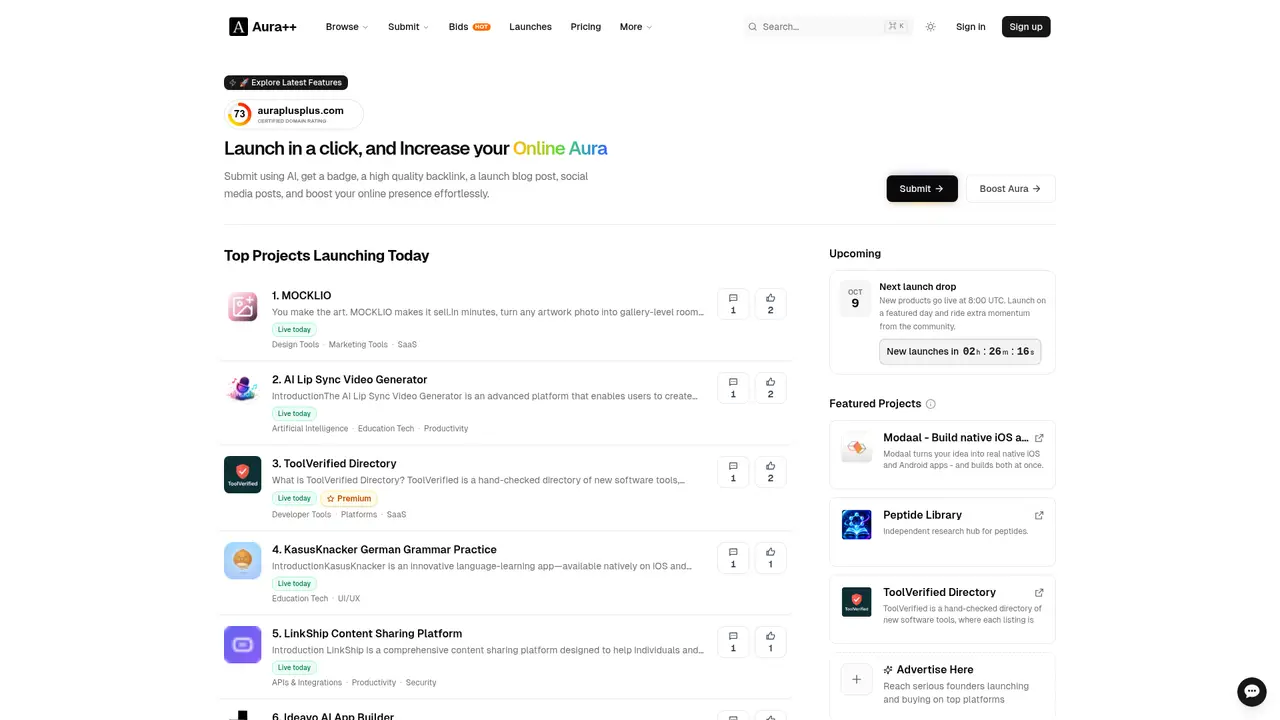Open comments for MOCKLIO
This screenshot has height=720, width=1280.
(x=733, y=304)
